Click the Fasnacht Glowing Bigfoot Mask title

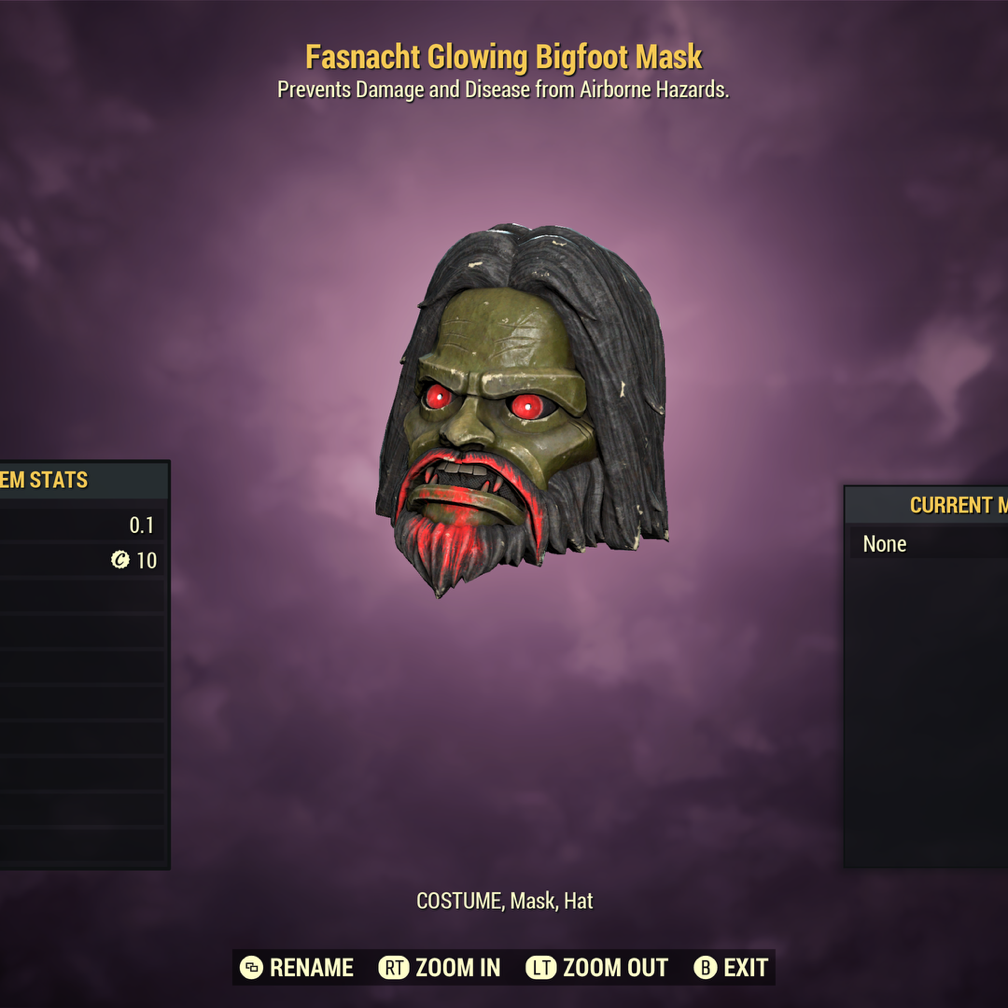(503, 57)
